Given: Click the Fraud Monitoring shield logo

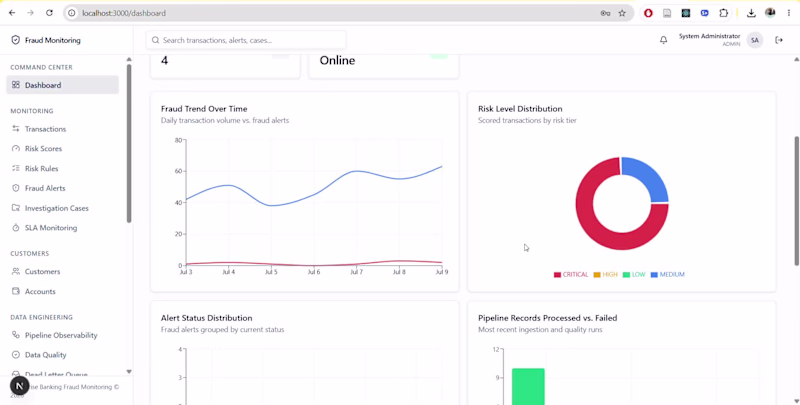Looking at the screenshot, I should pyautogui.click(x=15, y=40).
